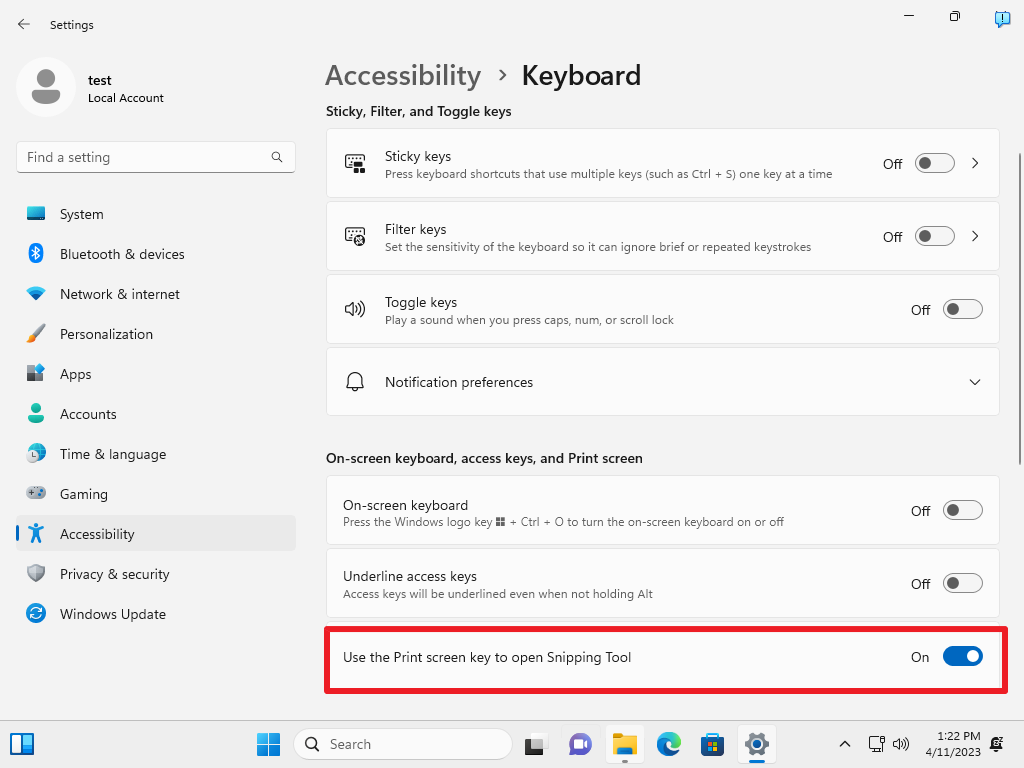This screenshot has width=1024, height=768.
Task: Open Sticky keys detail page via chevron
Action: point(975,163)
